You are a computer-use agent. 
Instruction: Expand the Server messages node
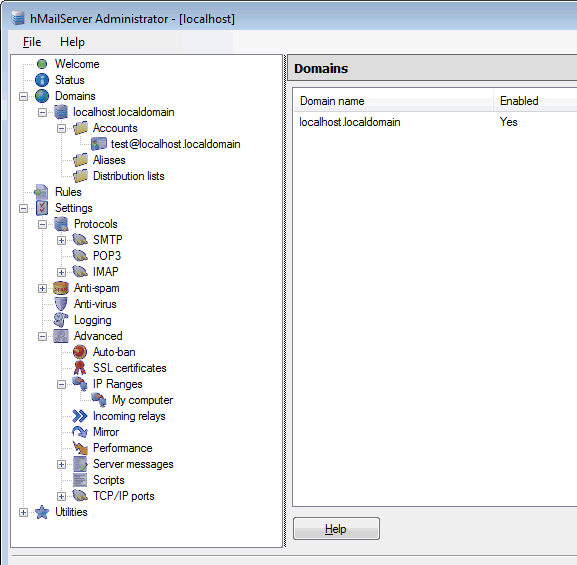point(61,465)
